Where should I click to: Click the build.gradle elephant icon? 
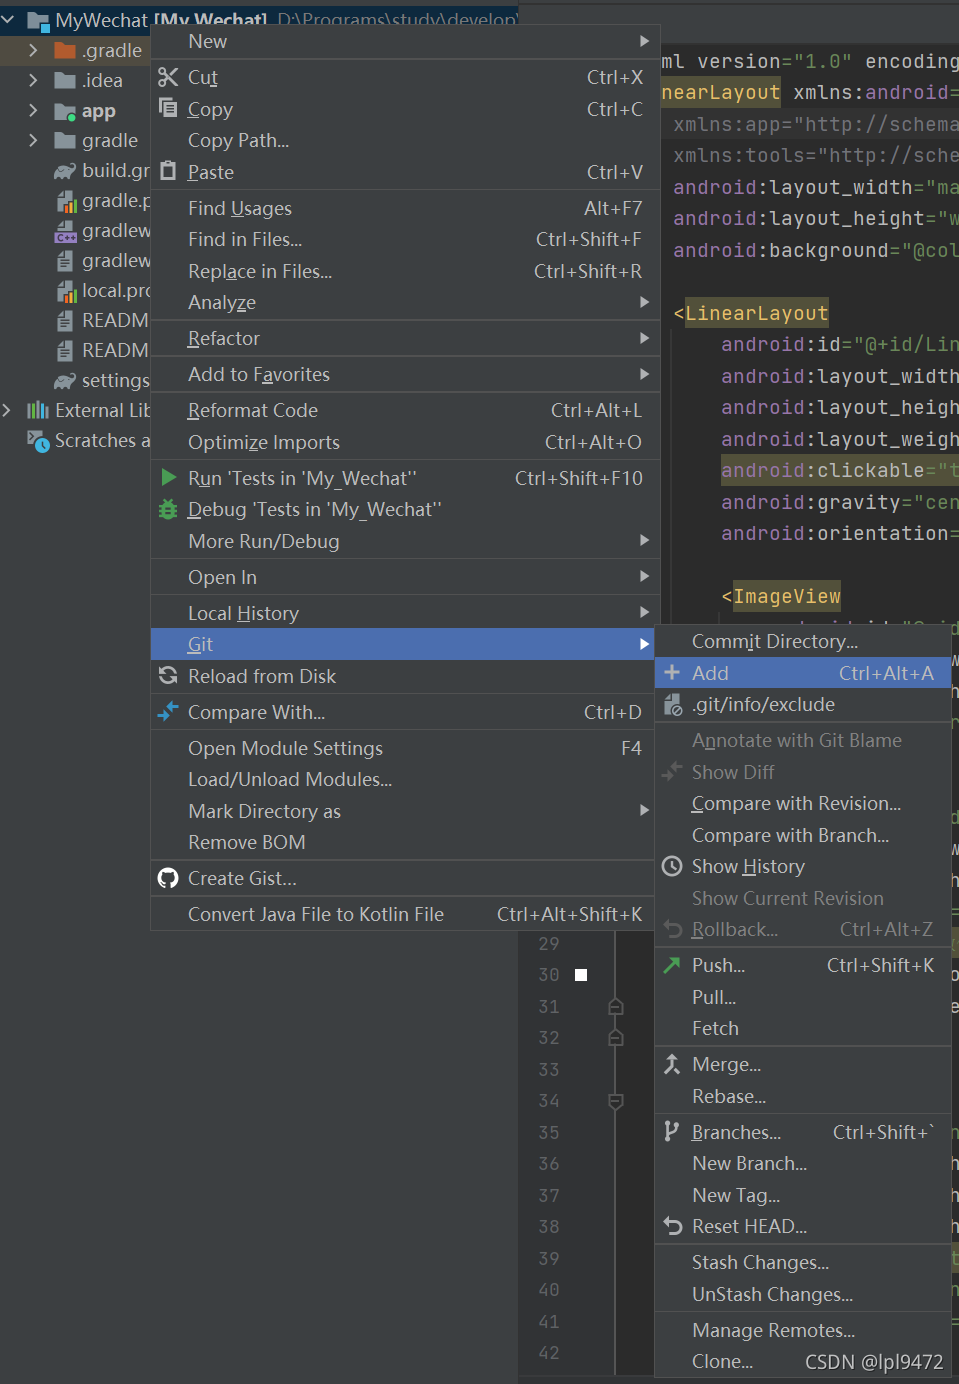point(65,171)
